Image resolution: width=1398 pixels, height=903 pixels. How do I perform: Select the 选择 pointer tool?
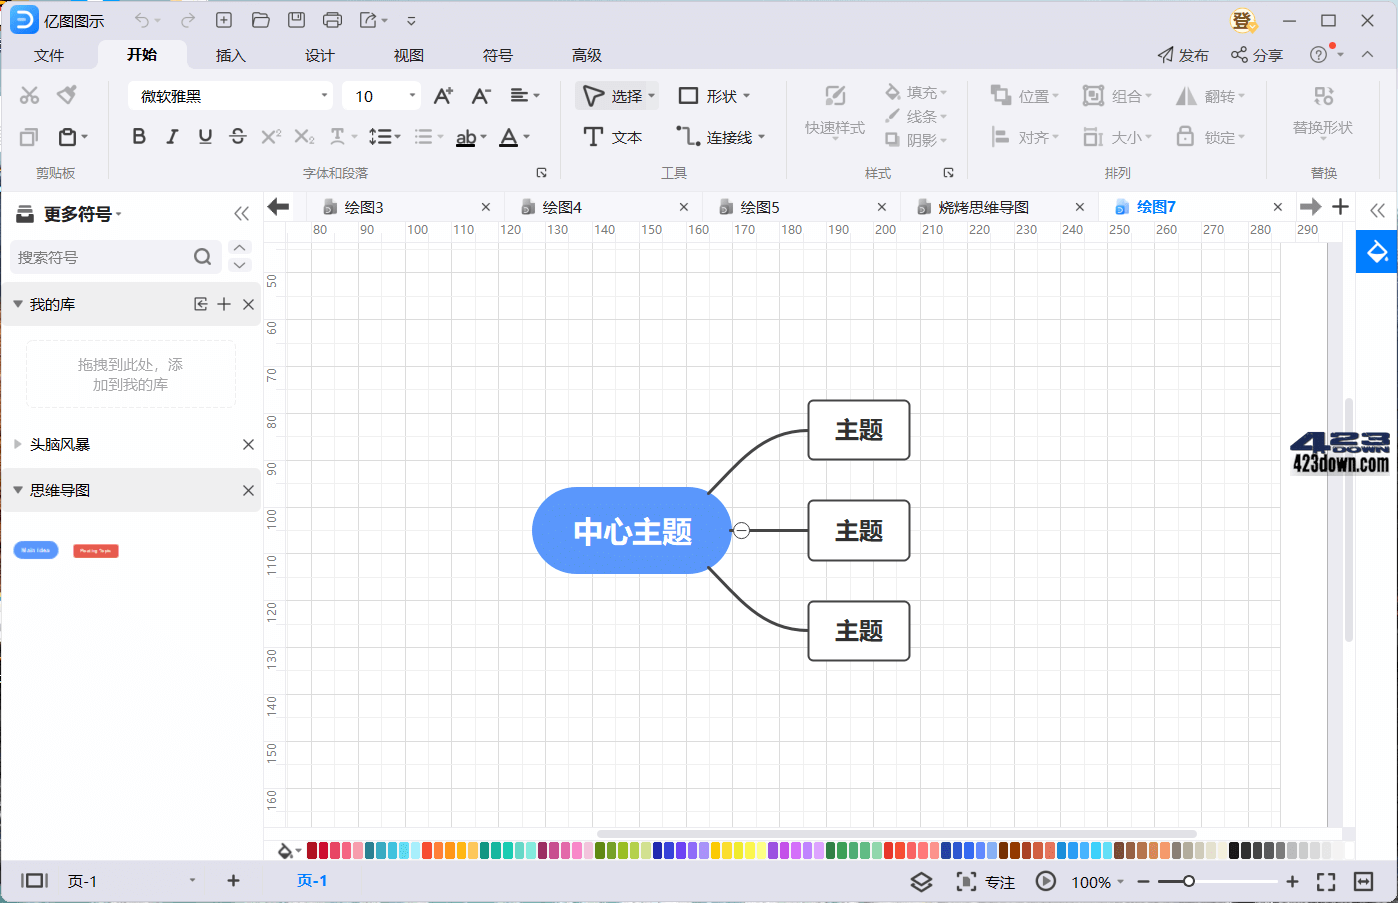pos(617,96)
